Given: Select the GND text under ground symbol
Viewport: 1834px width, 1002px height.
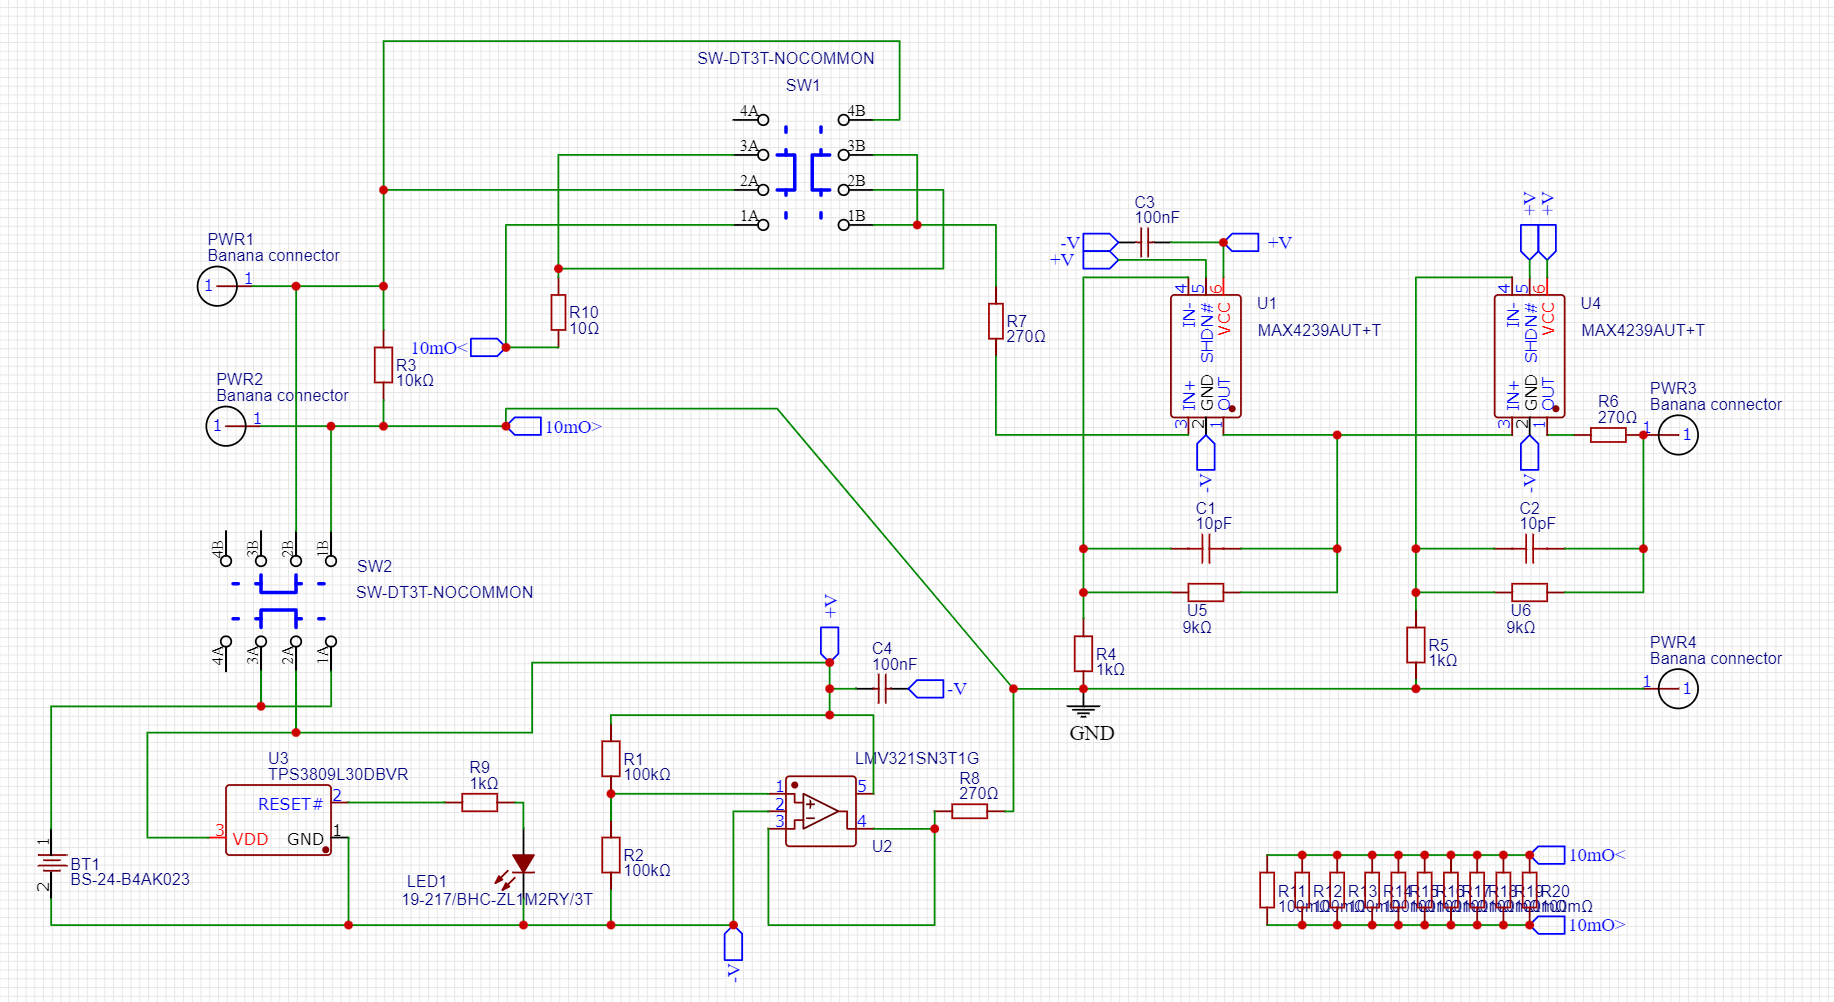Looking at the screenshot, I should click(1092, 733).
